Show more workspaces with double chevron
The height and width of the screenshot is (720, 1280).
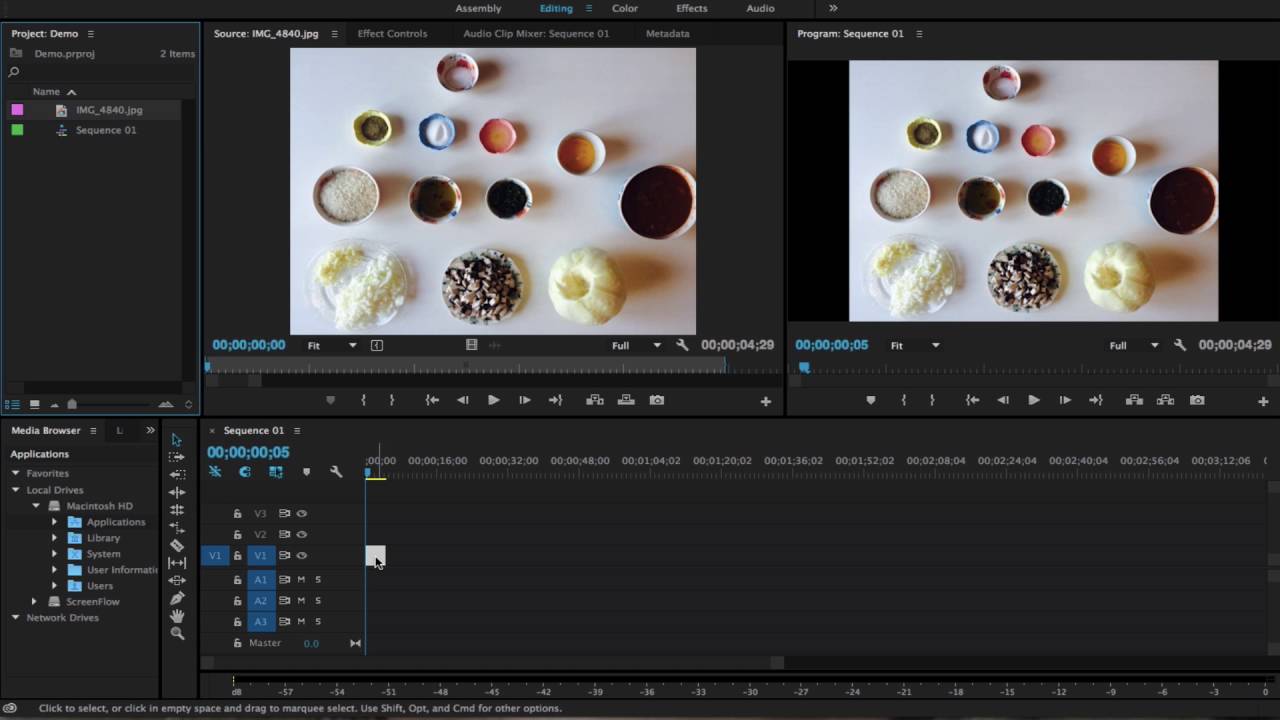833,8
